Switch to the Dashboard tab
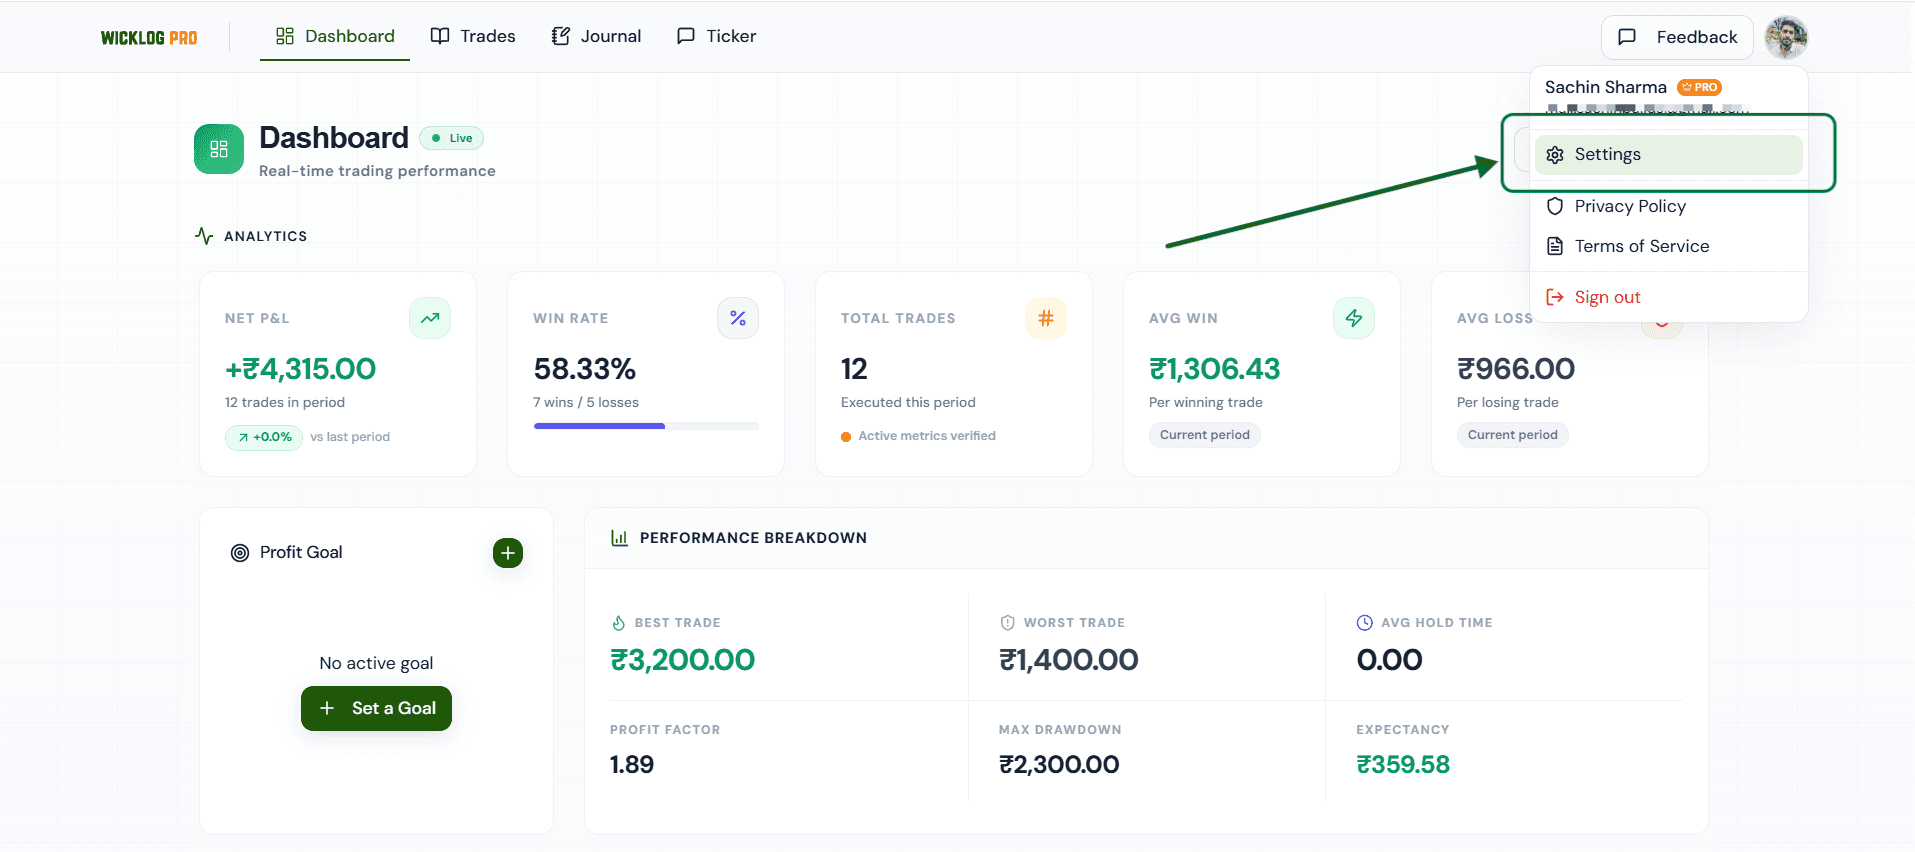 335,36
